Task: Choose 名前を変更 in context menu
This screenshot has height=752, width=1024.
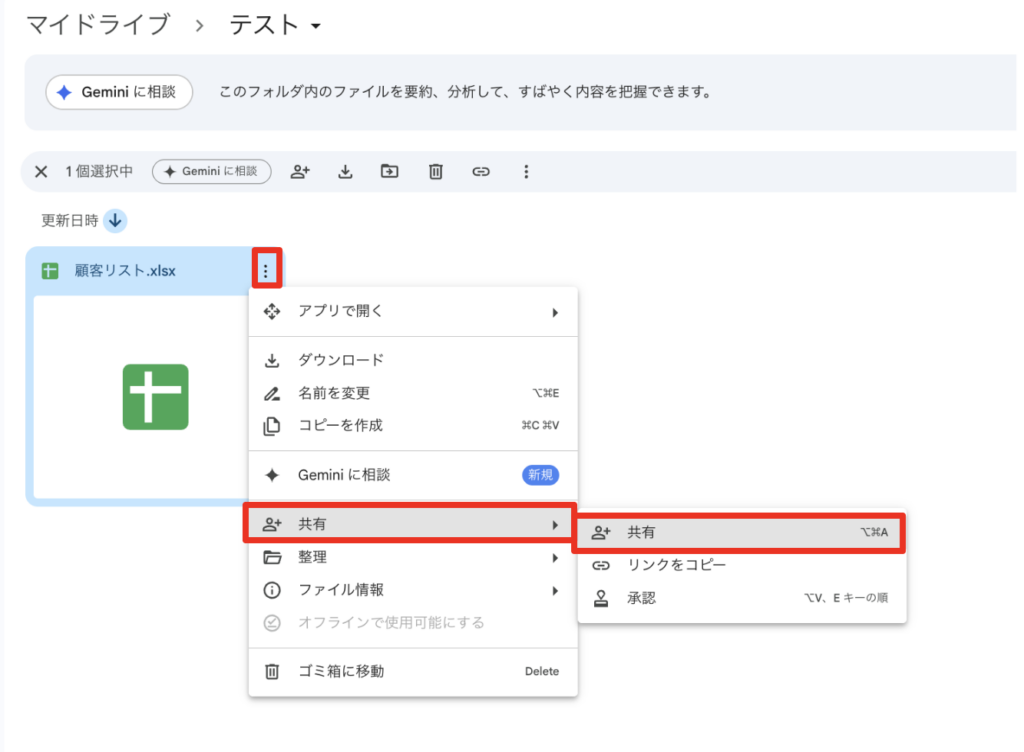Action: click(413, 393)
